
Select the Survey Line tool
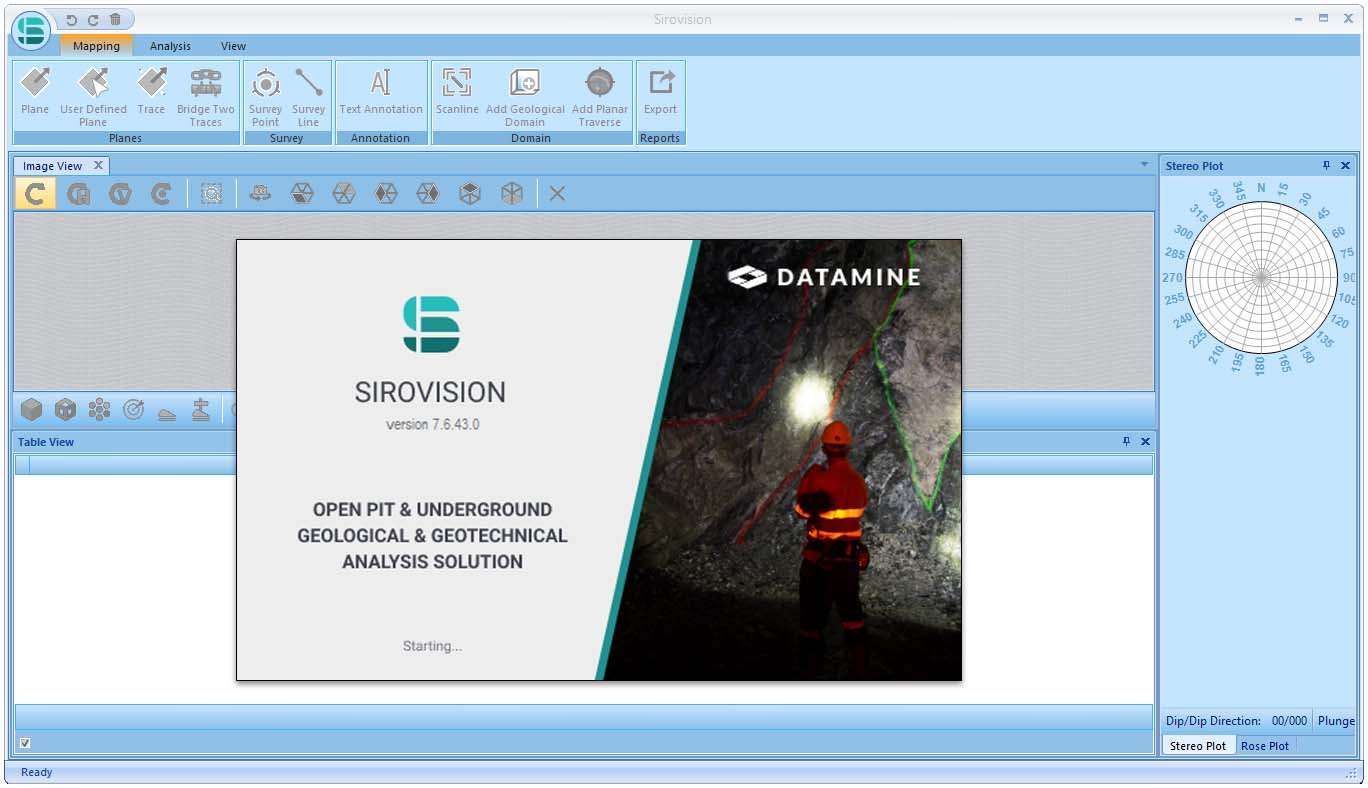tap(308, 92)
